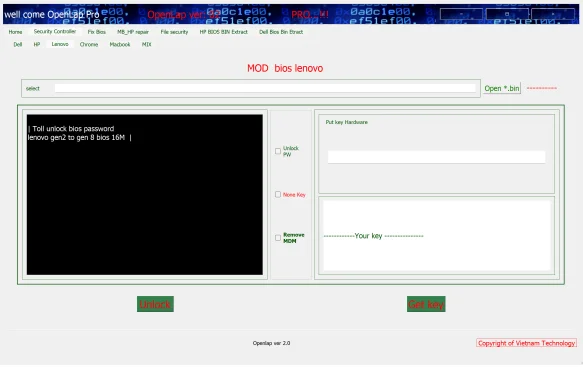Image resolution: width=583 pixels, height=367 pixels.
Task: Click the select file path field
Action: pyautogui.click(x=265, y=88)
